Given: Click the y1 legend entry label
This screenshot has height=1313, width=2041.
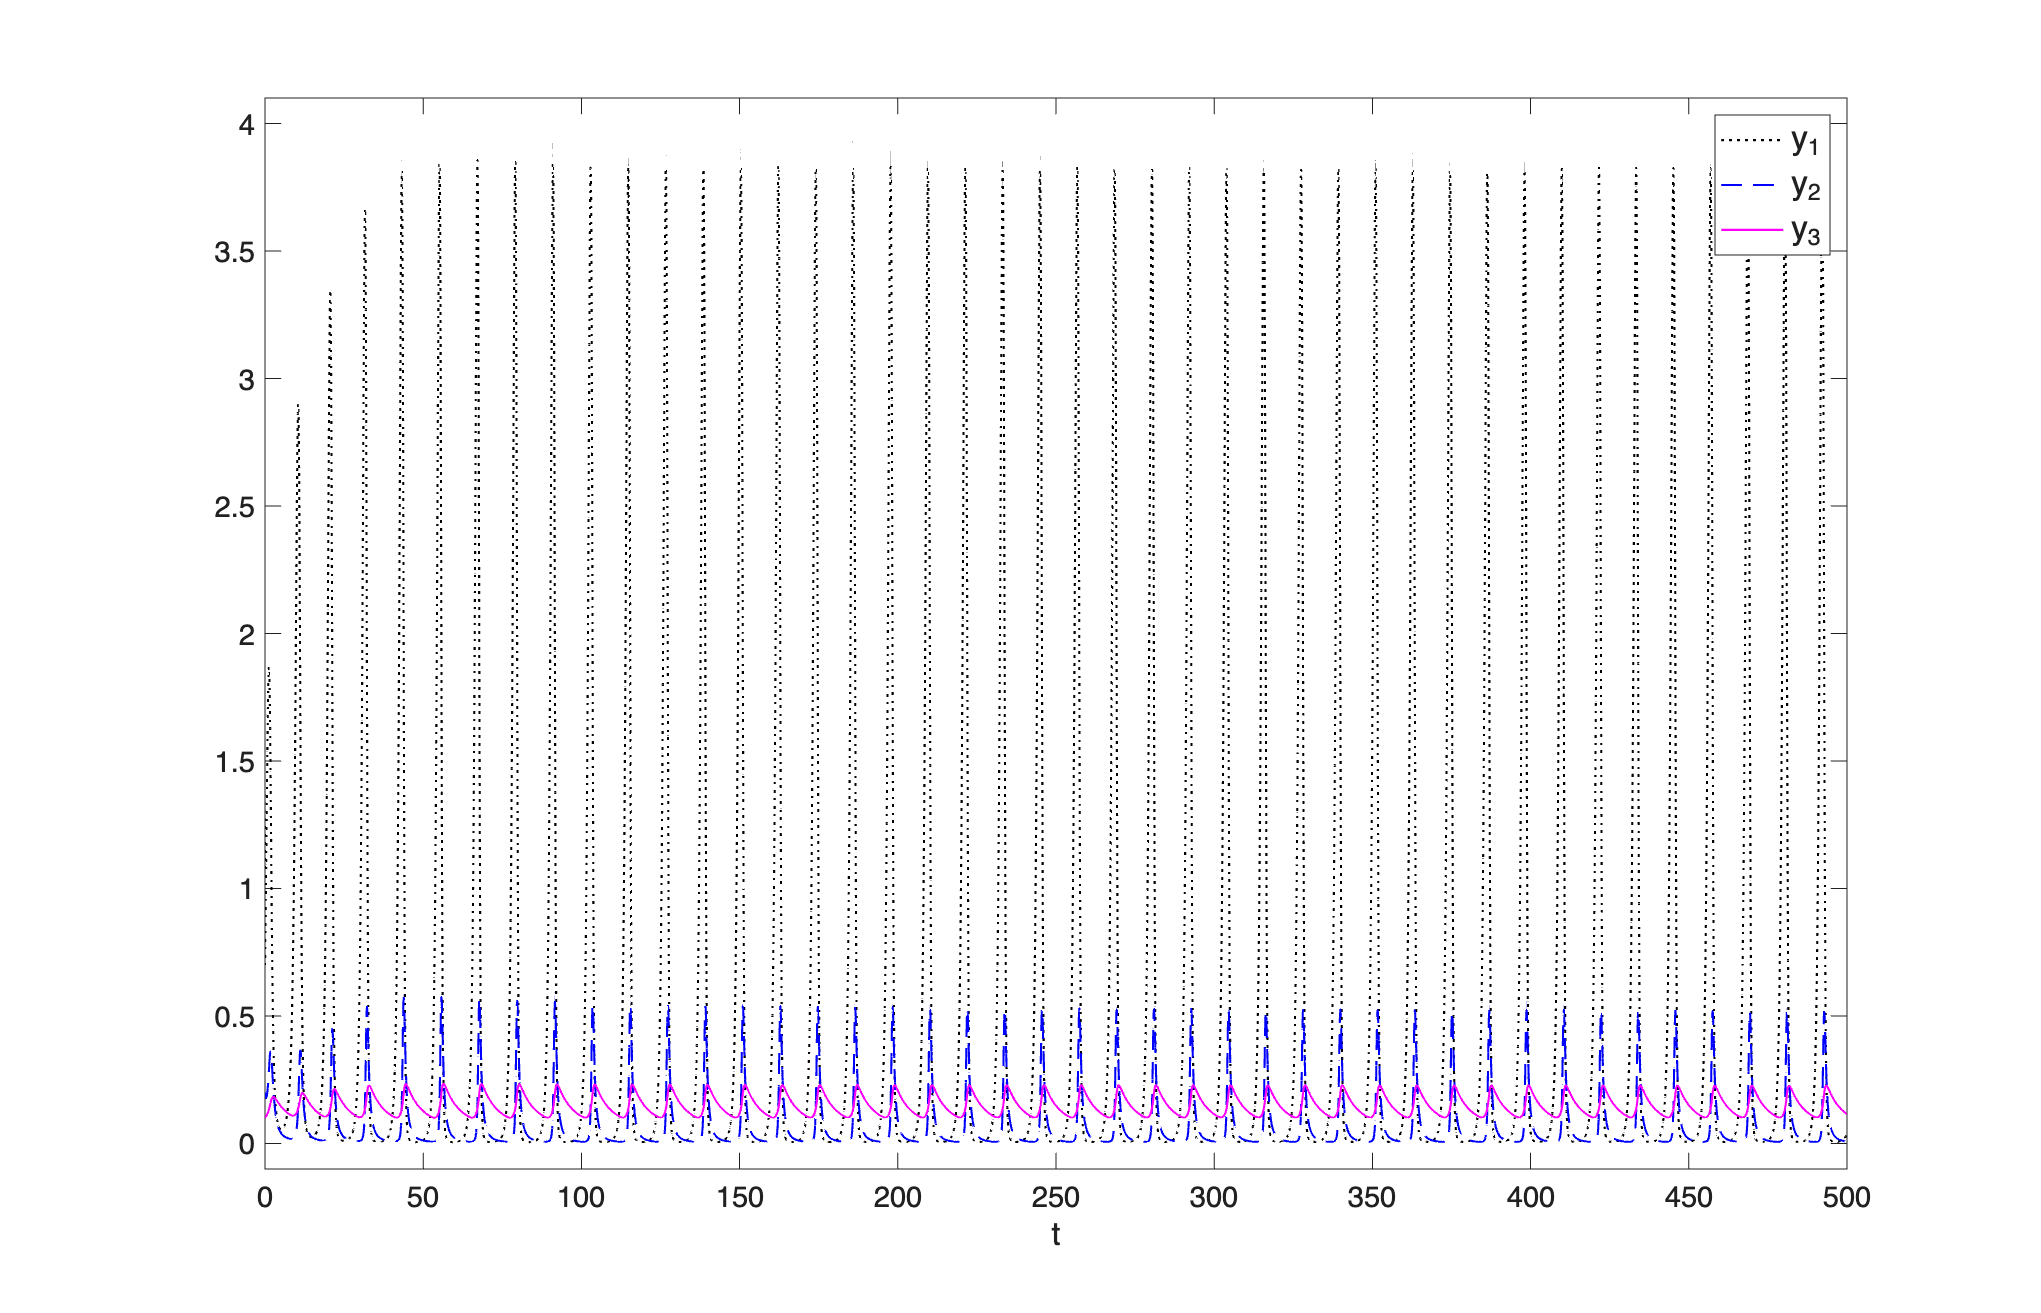Looking at the screenshot, I should click(x=1804, y=142).
